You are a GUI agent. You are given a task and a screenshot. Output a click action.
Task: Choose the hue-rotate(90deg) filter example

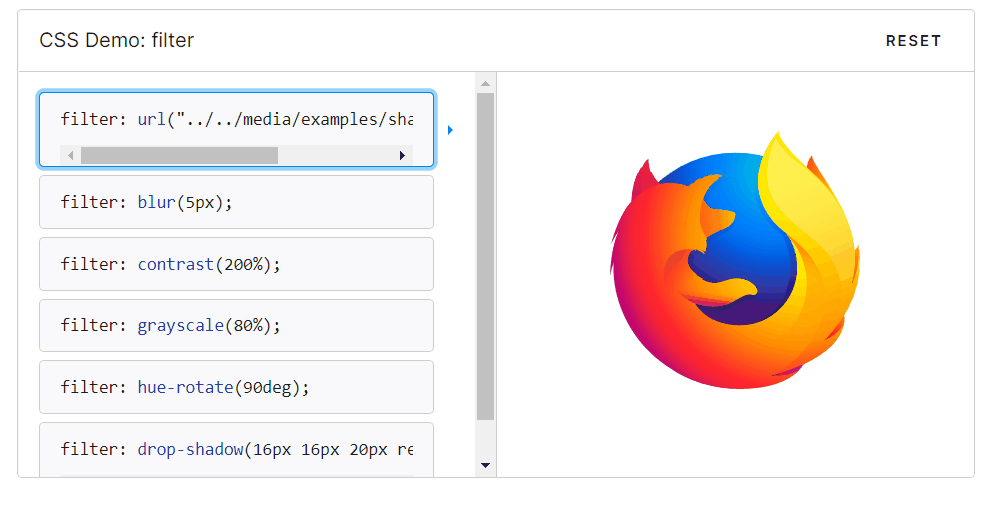click(x=236, y=387)
